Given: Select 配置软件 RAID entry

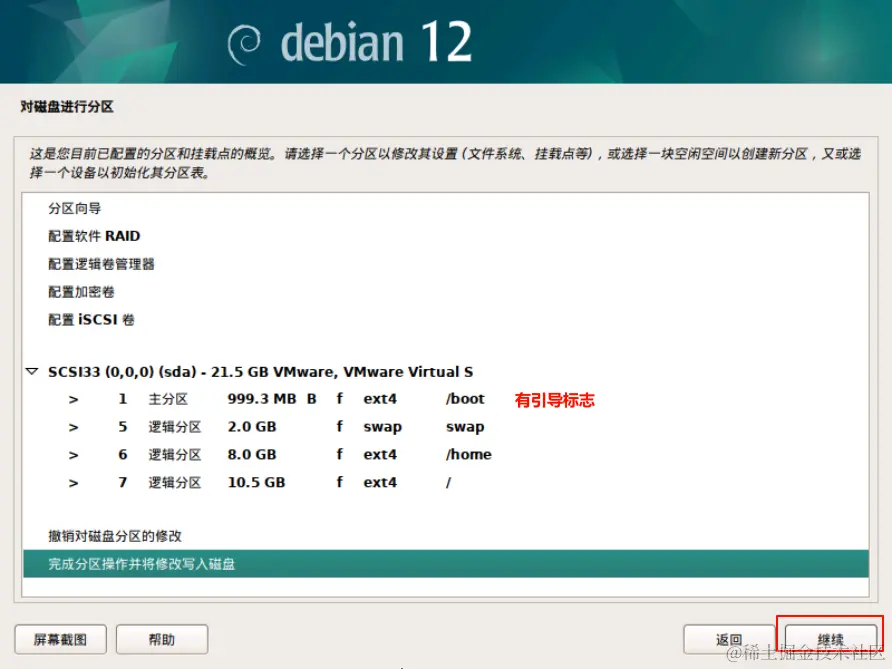Looking at the screenshot, I should [94, 236].
